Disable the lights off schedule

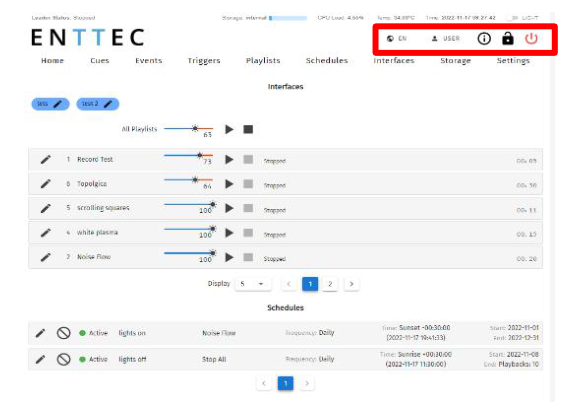pos(64,359)
